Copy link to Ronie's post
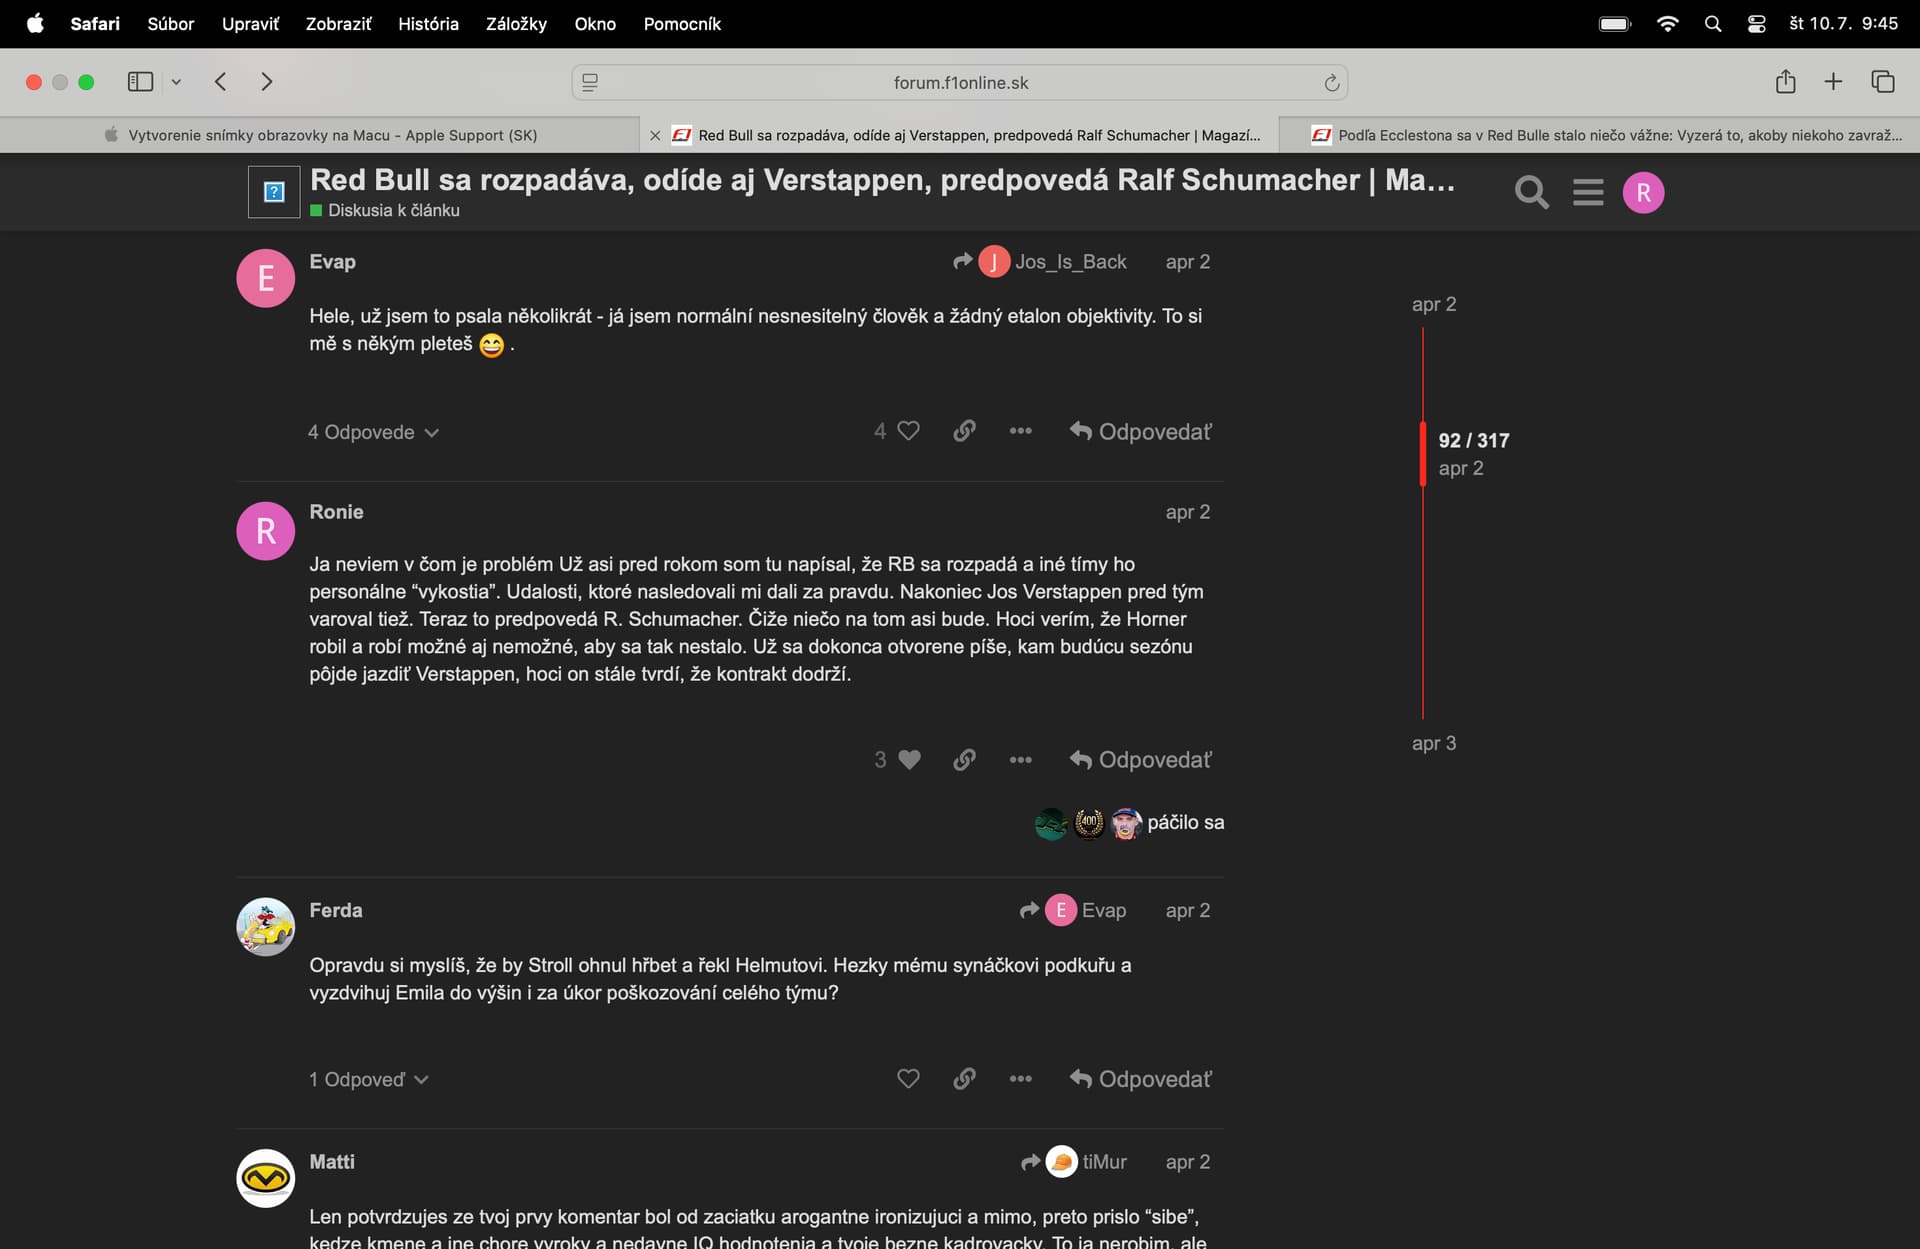 click(x=964, y=760)
